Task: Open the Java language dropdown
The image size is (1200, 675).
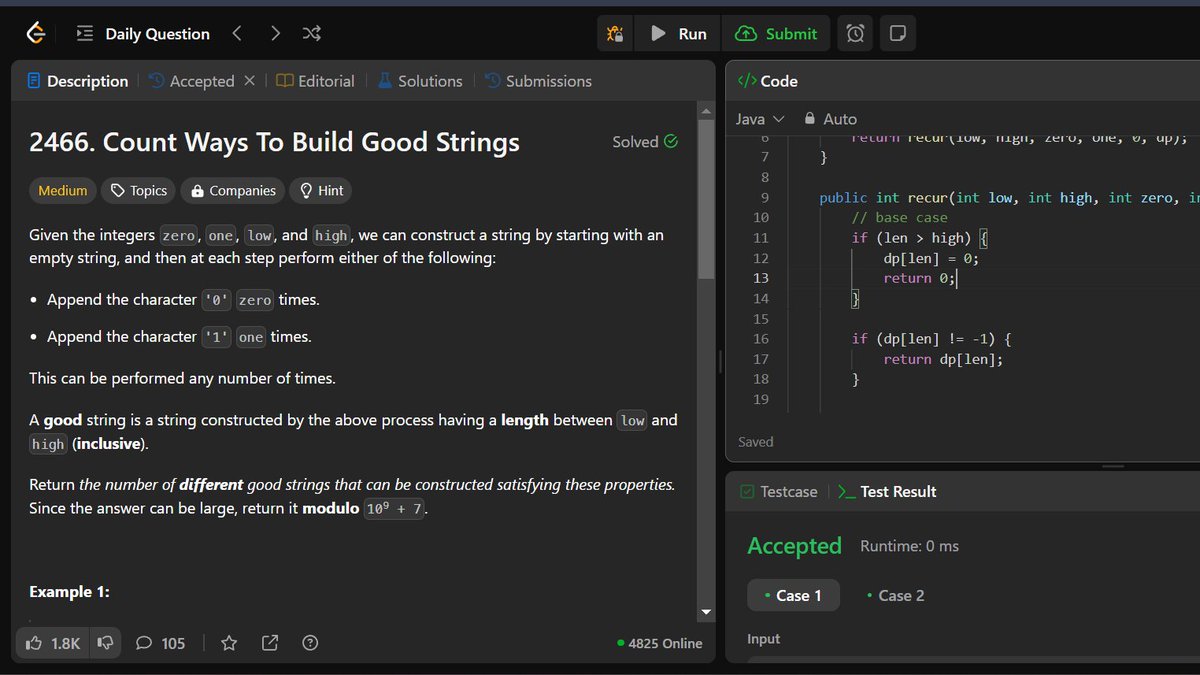Action: coord(760,119)
